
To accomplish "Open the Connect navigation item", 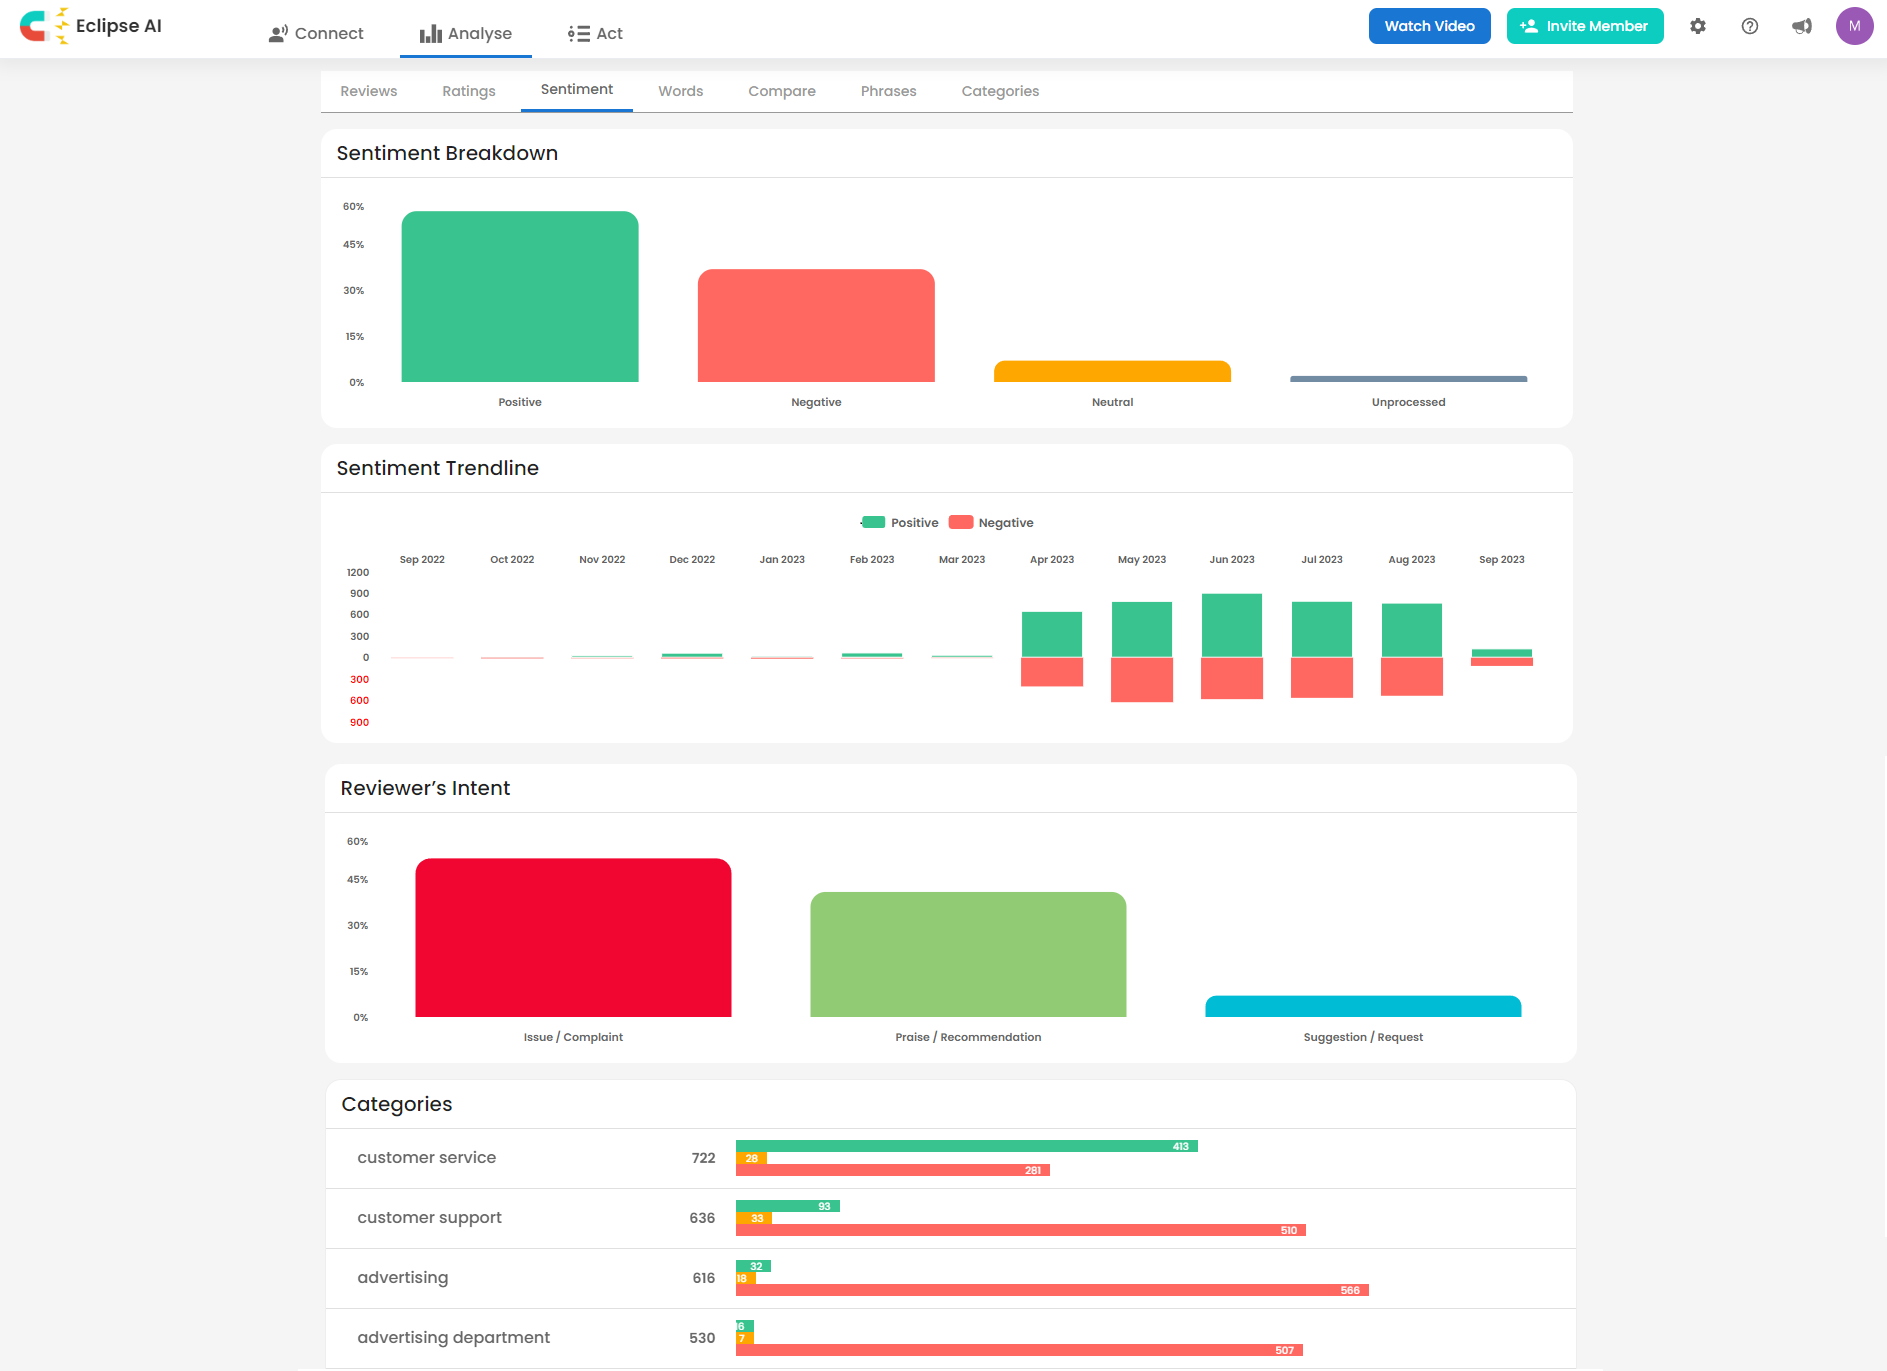I will [316, 33].
